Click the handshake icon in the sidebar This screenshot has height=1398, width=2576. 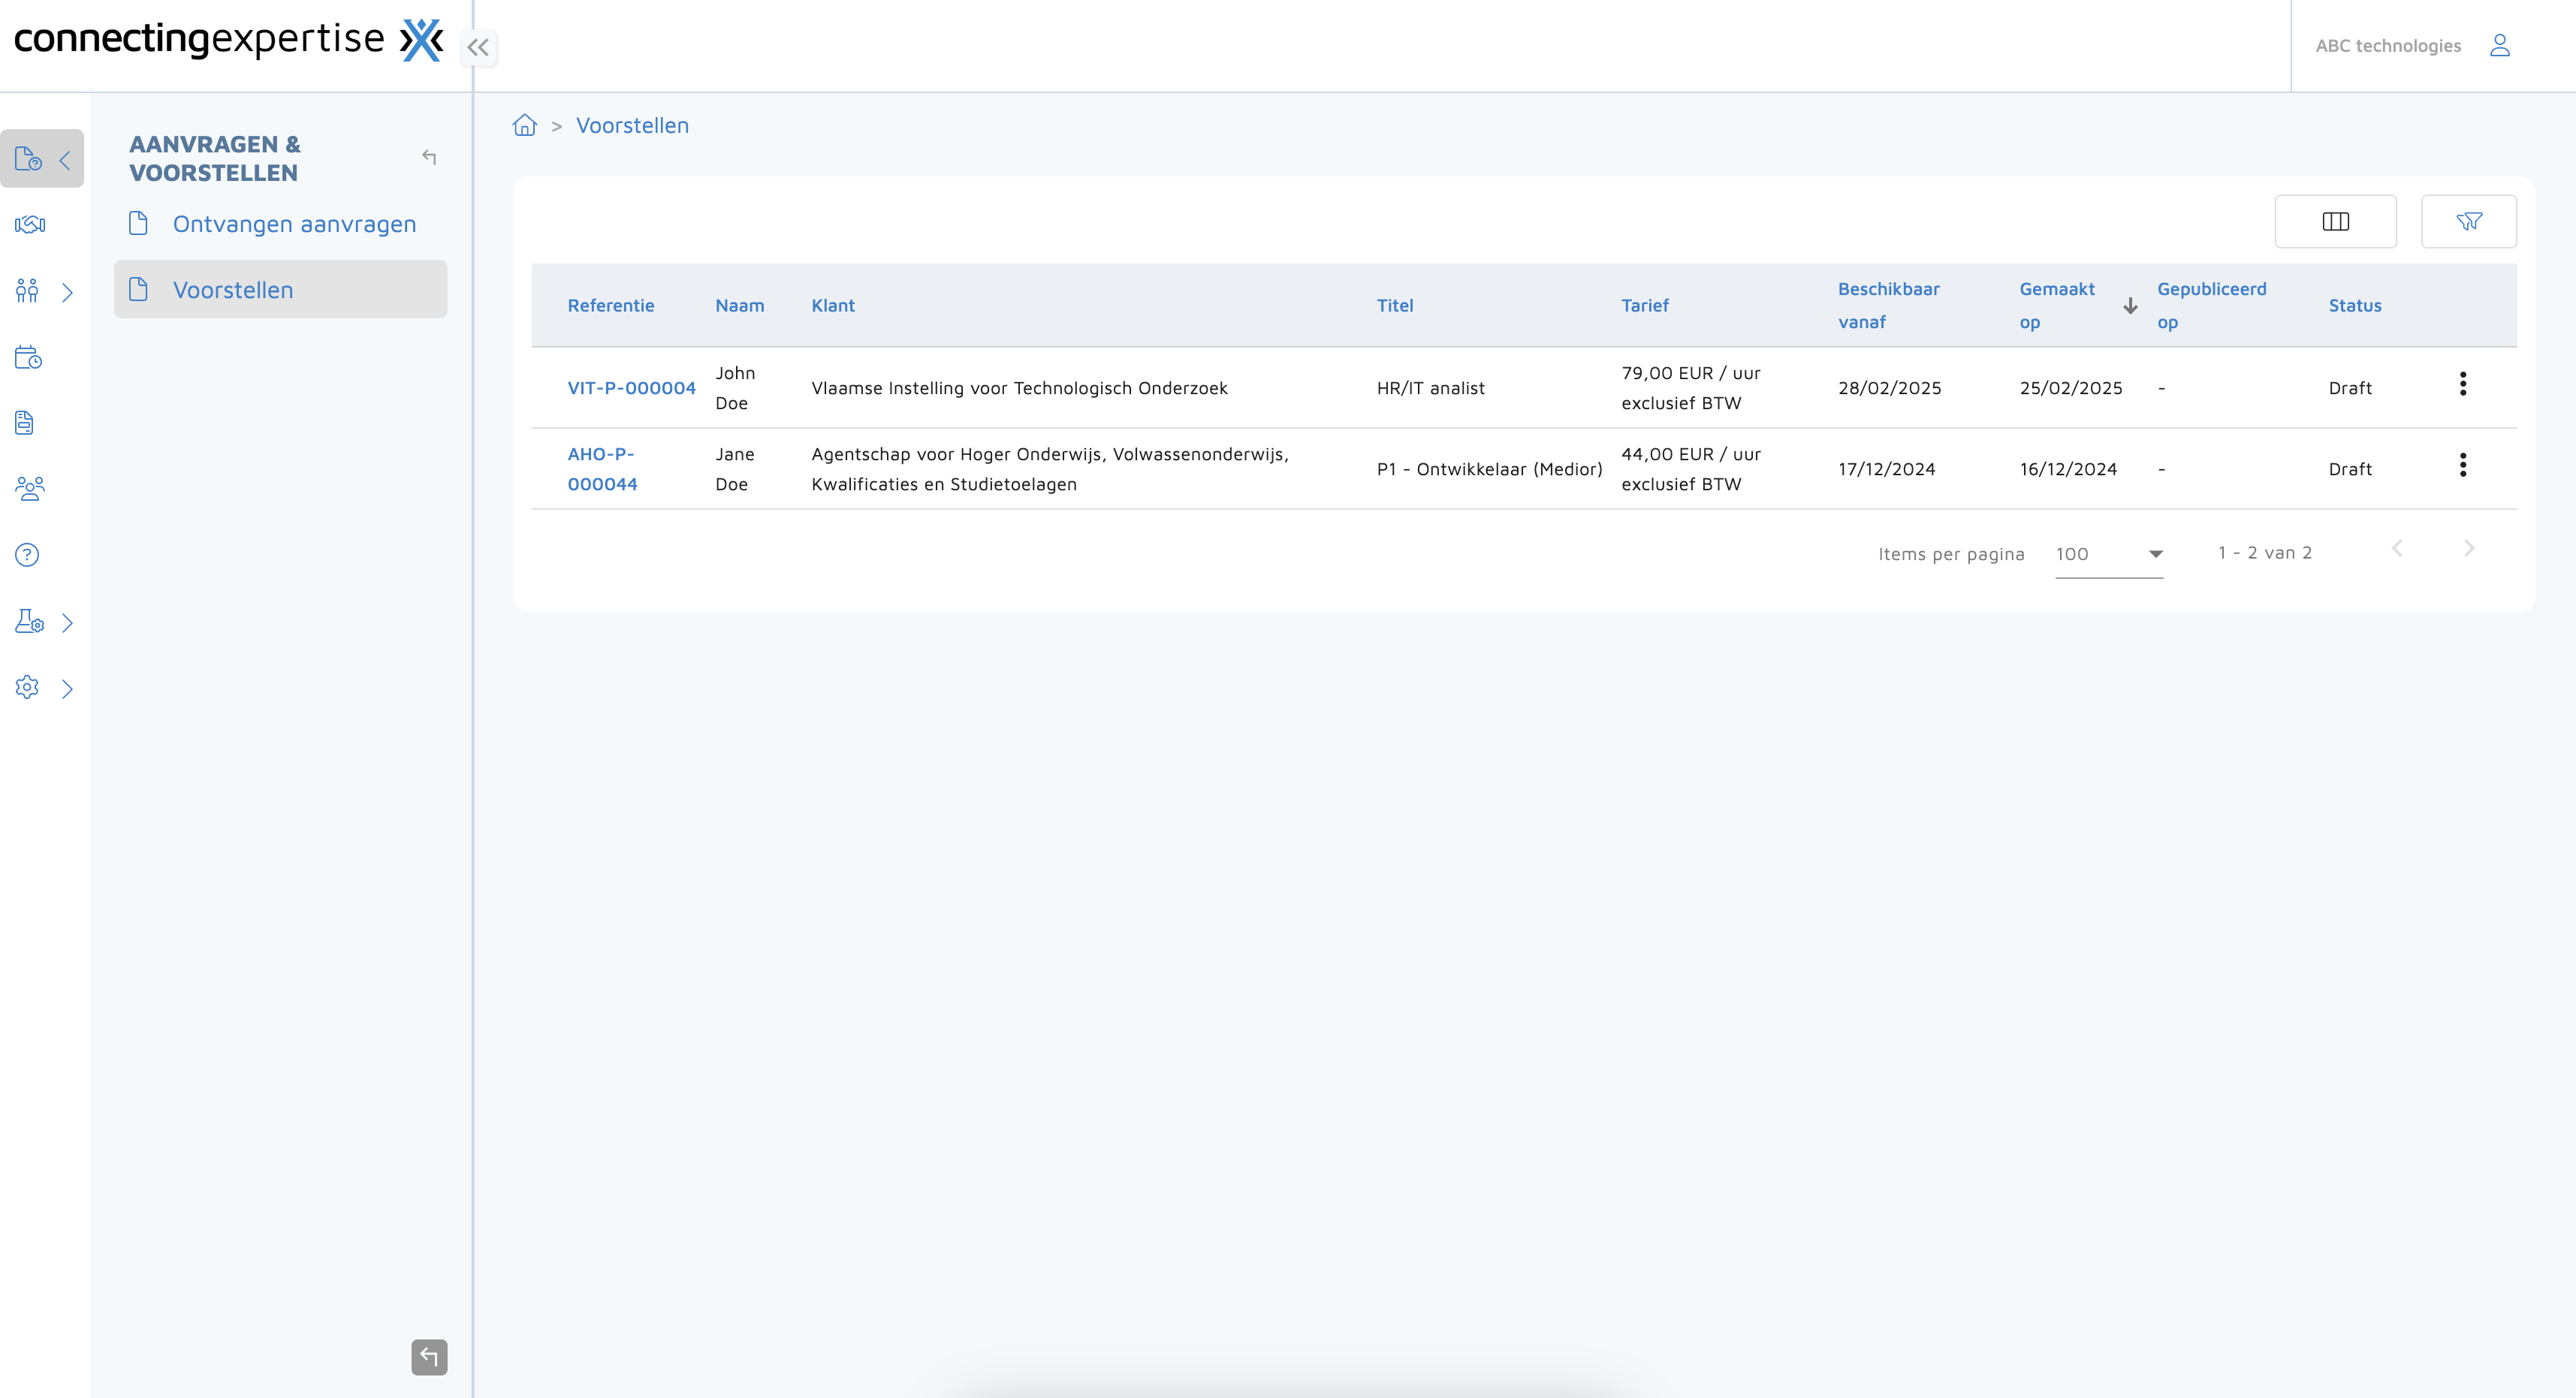coord(29,224)
